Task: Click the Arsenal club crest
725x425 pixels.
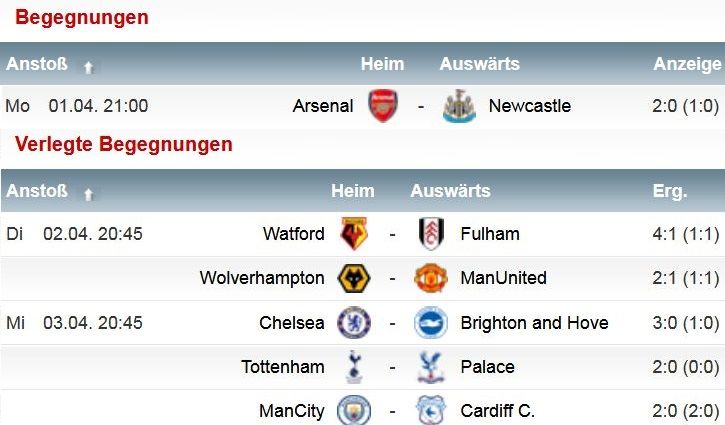Action: click(x=383, y=106)
